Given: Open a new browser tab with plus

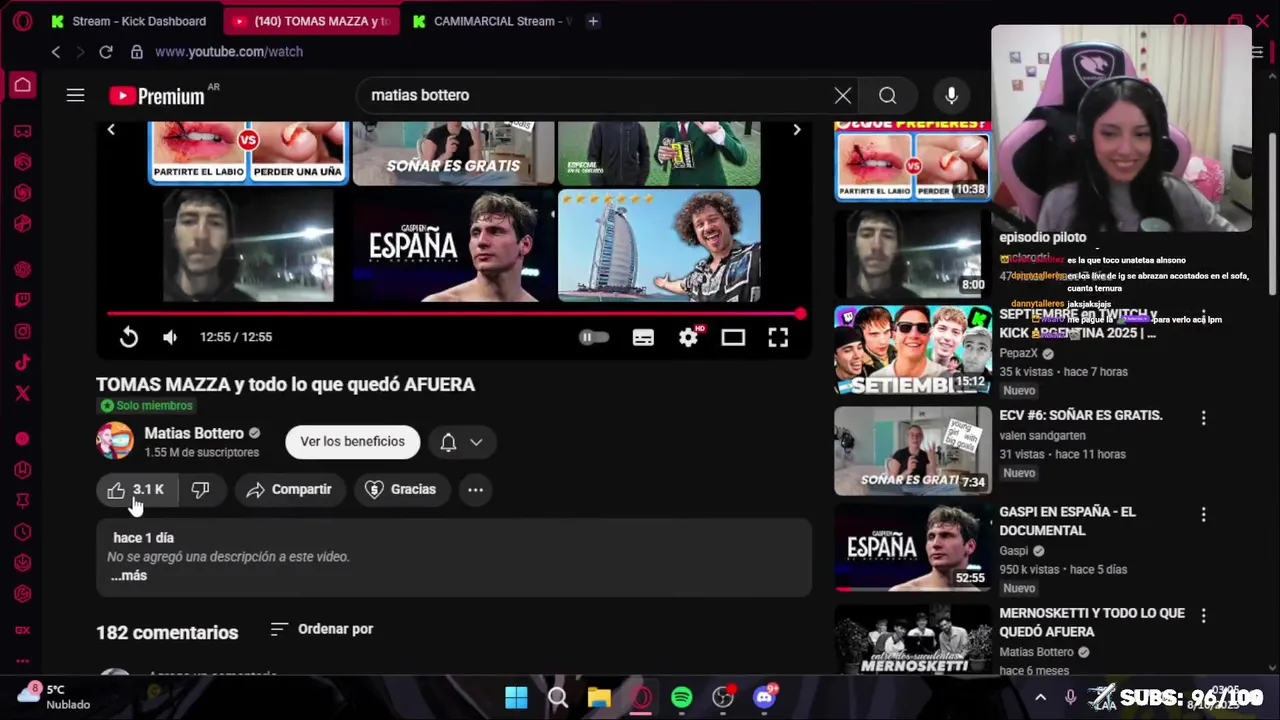Looking at the screenshot, I should point(593,21).
